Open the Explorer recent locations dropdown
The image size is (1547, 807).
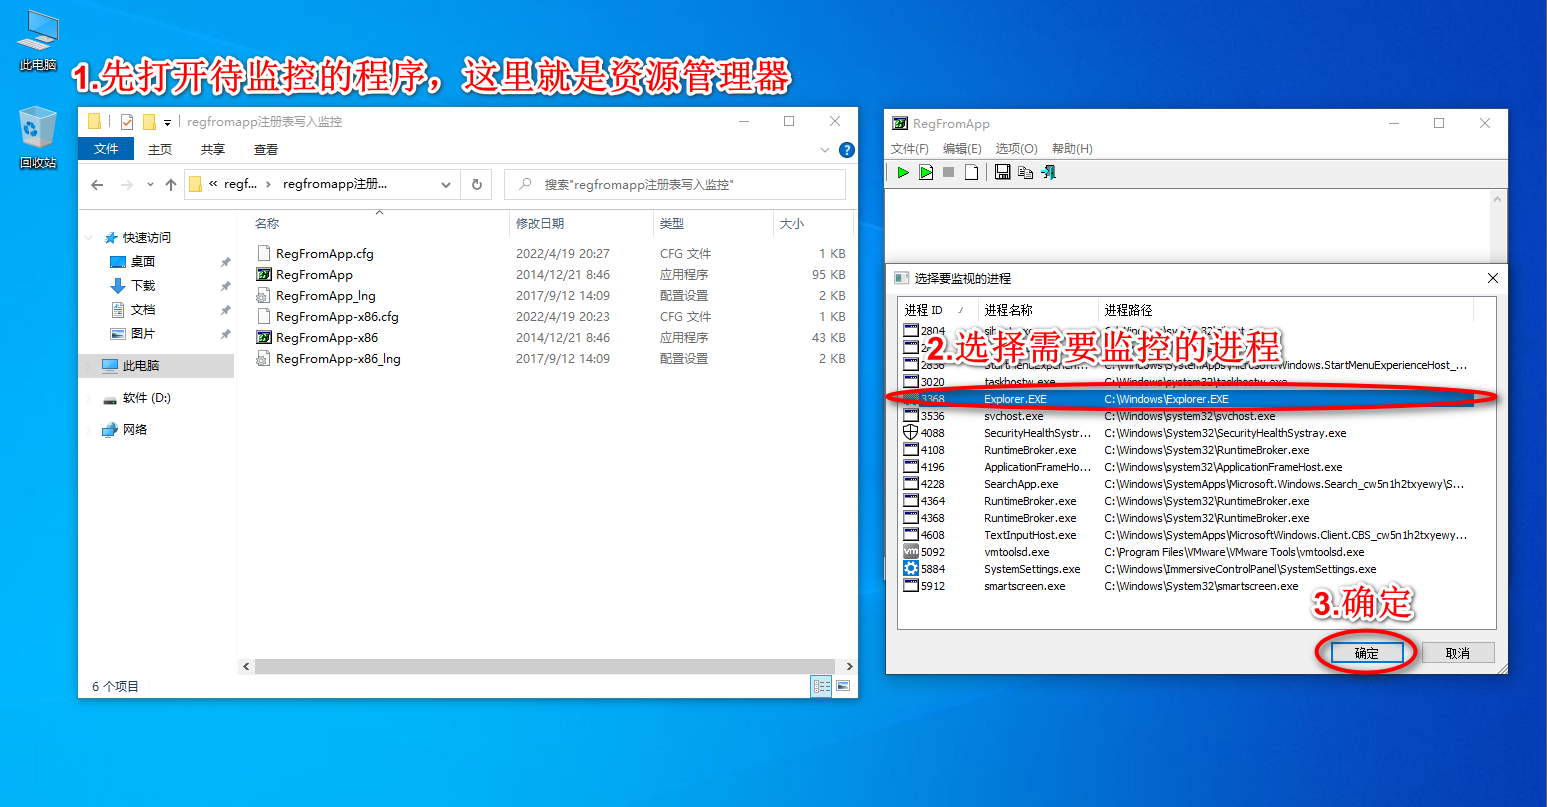pyautogui.click(x=150, y=185)
